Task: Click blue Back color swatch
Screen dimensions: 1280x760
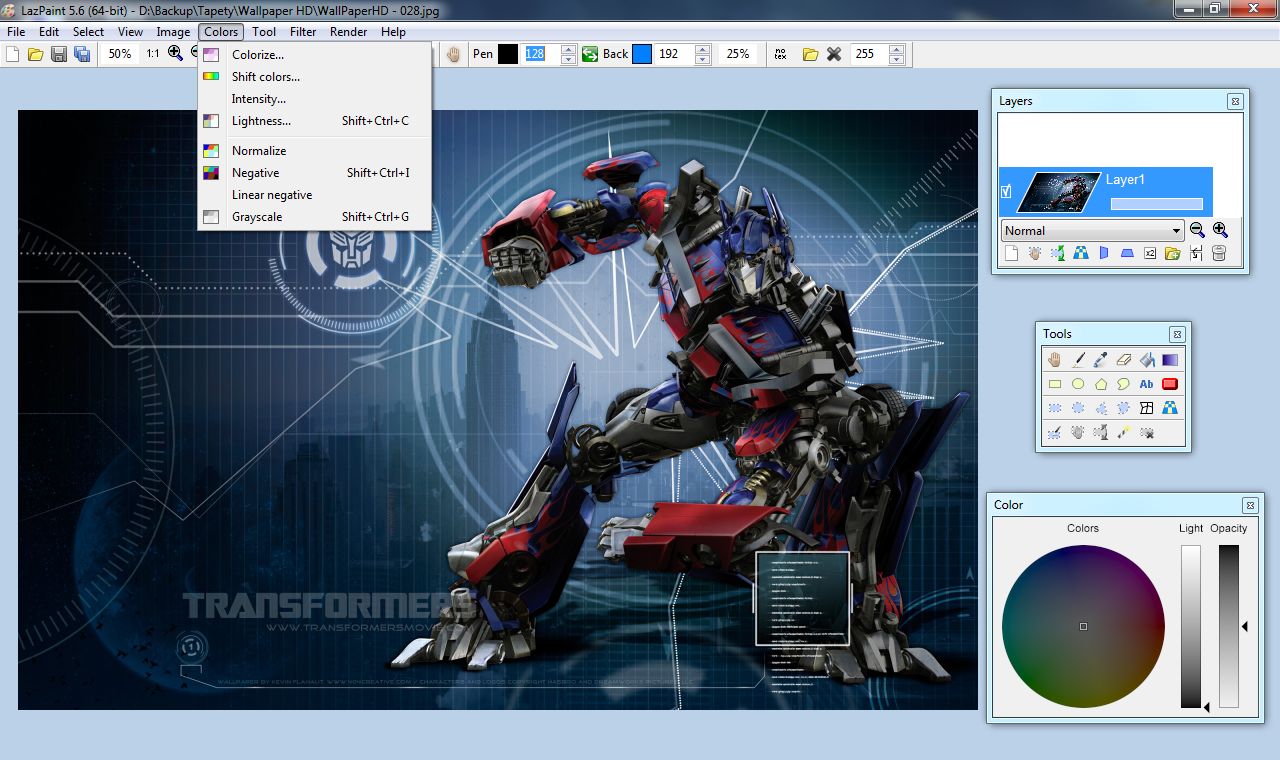Action: (642, 54)
